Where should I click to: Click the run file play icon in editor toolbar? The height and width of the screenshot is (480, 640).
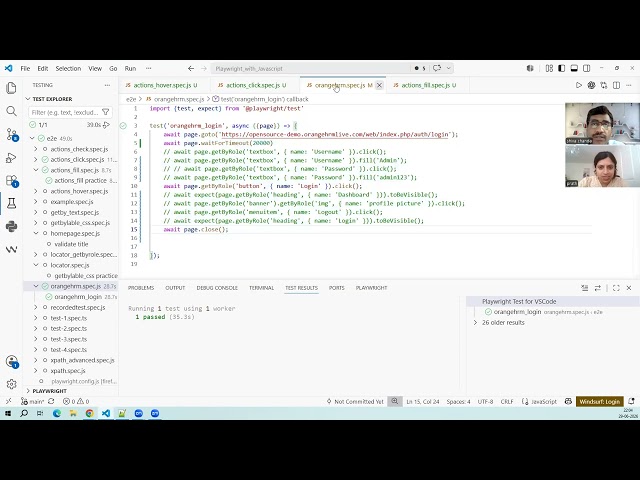tap(578, 85)
